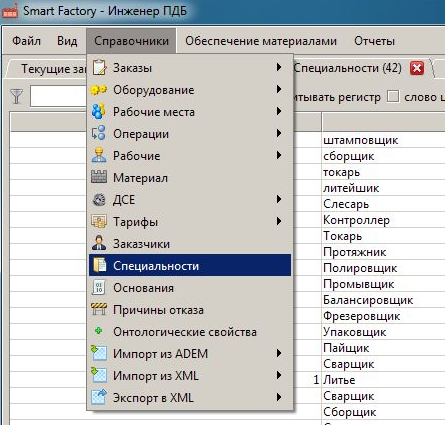Click into the filter text field
Viewport: 445px width, 425px height.
pyautogui.click(x=58, y=96)
